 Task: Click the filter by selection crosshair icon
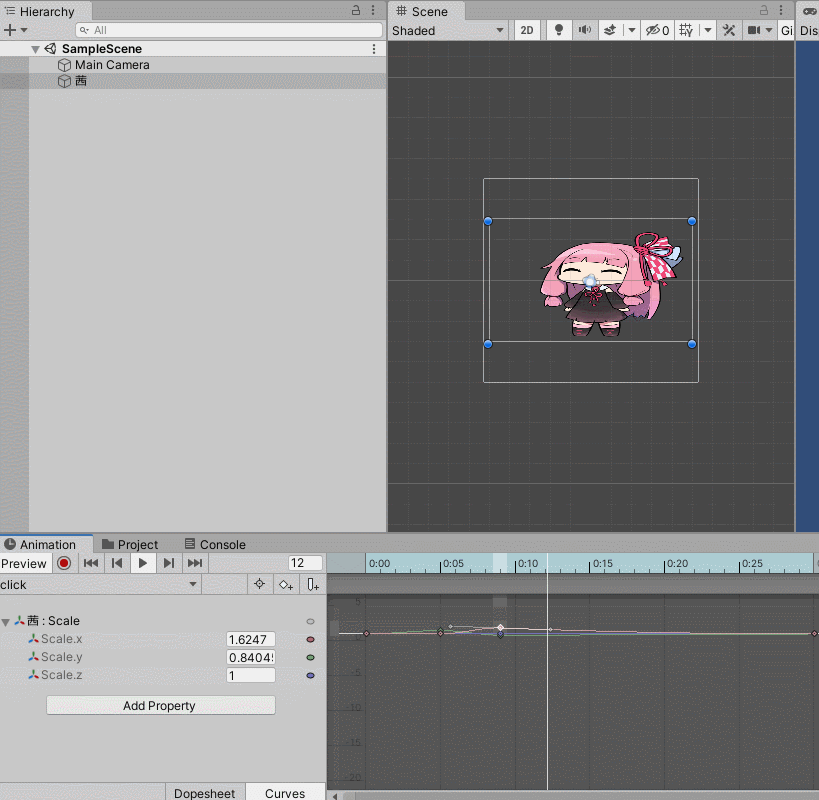(260, 584)
